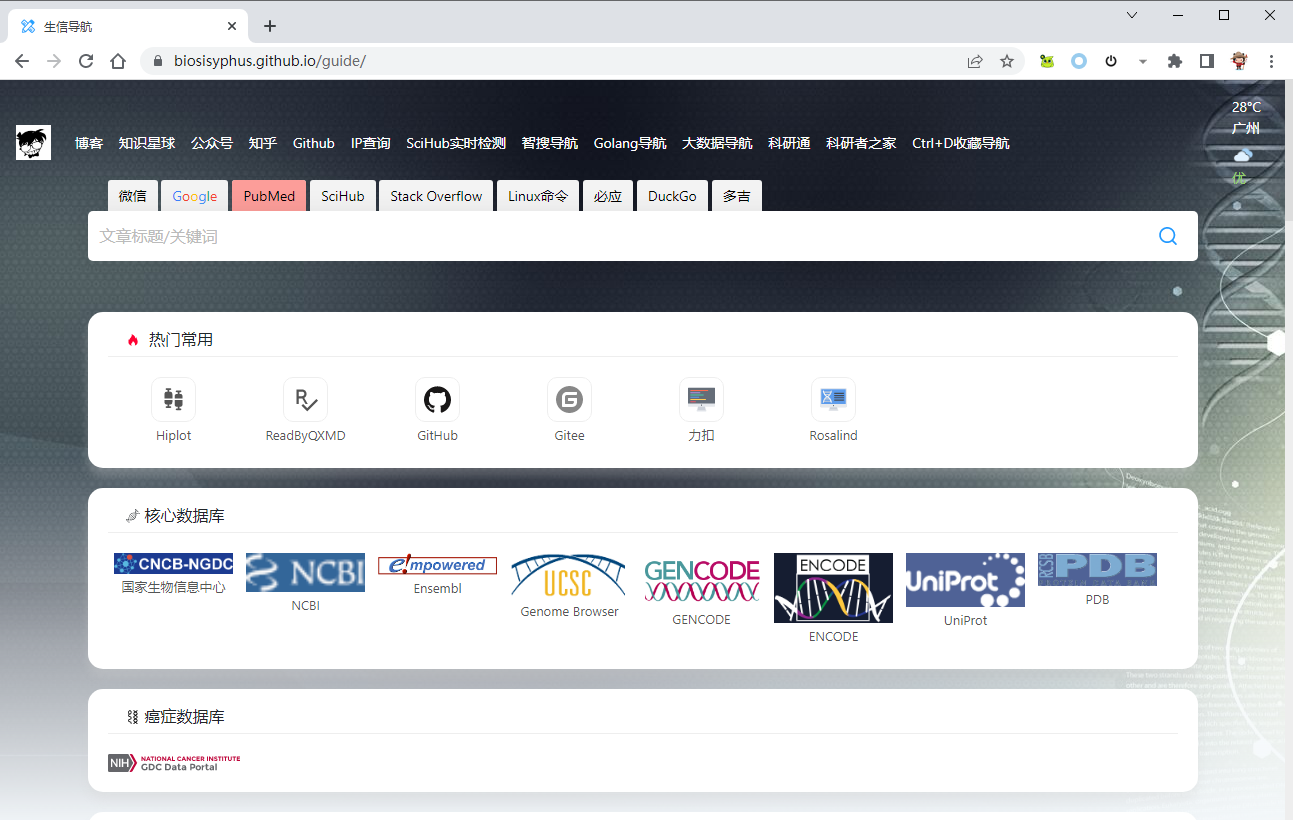The height and width of the screenshot is (820, 1293).
Task: Open the browser tab search dropdown
Action: pos(1131,15)
